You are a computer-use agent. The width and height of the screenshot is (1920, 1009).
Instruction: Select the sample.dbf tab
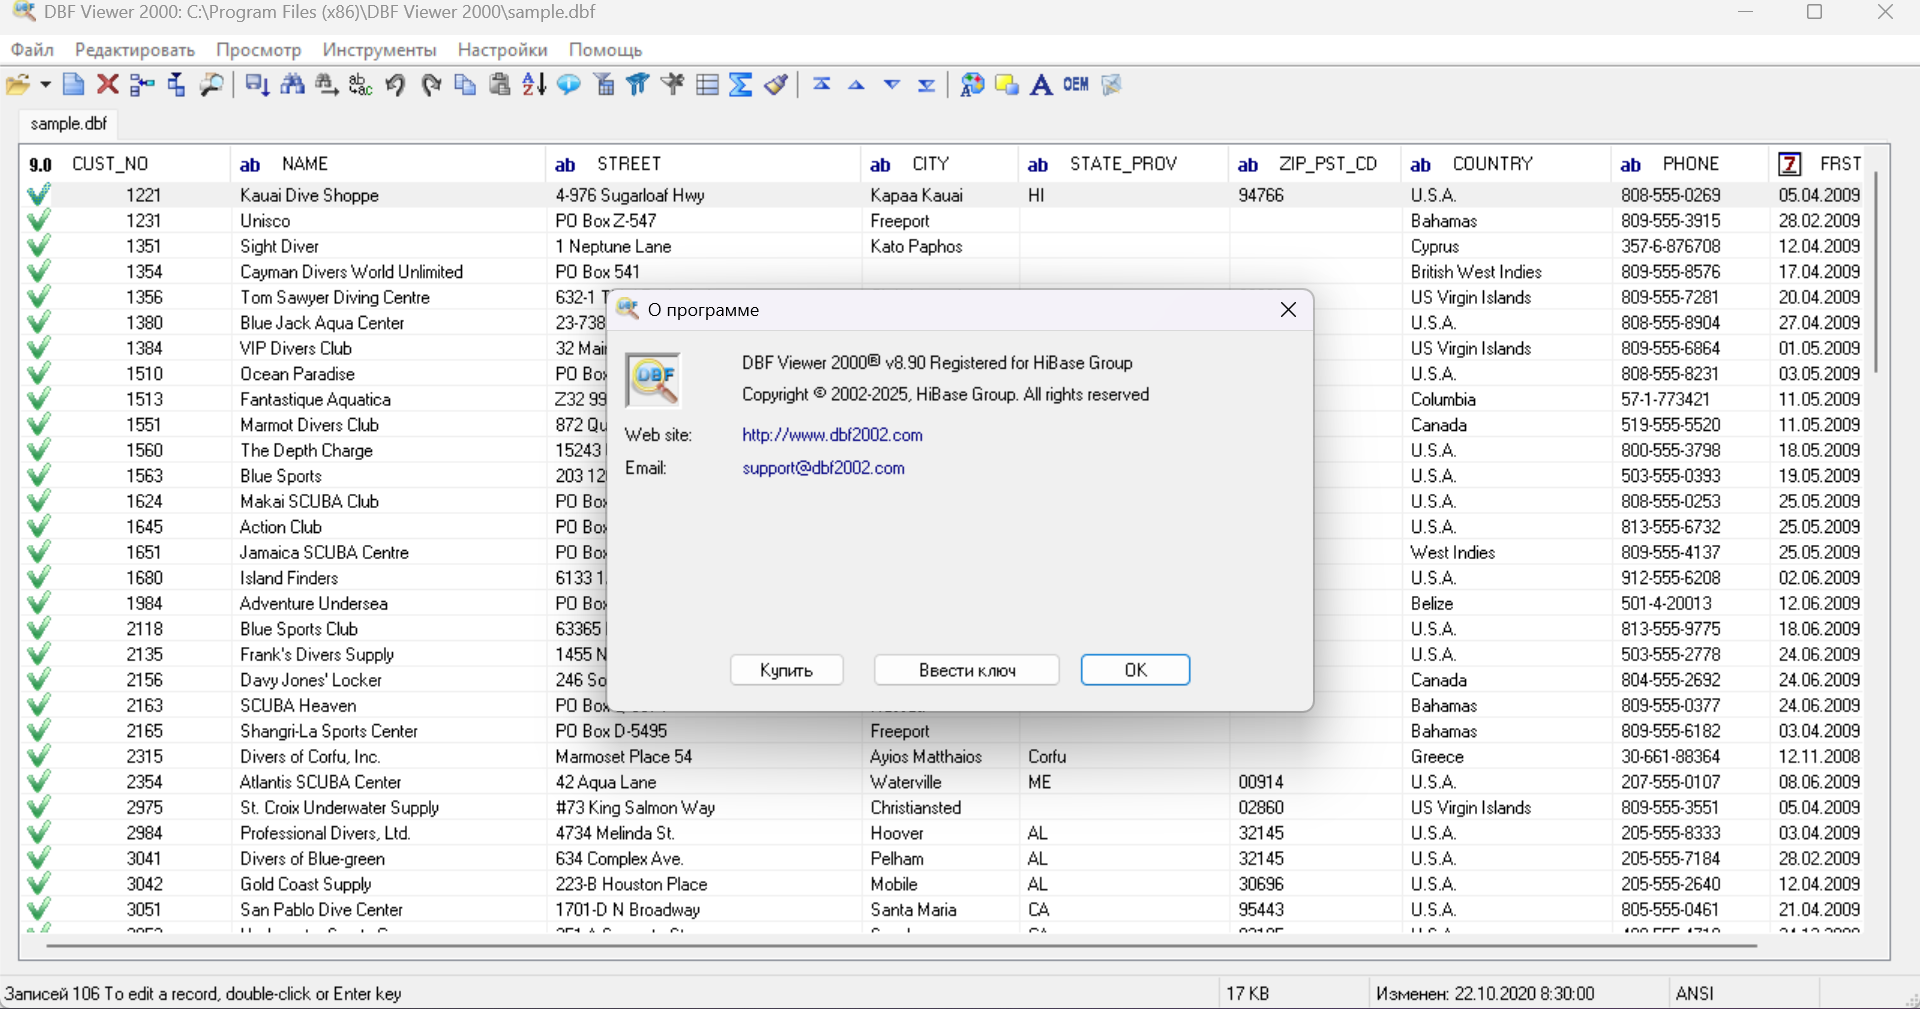tap(68, 124)
